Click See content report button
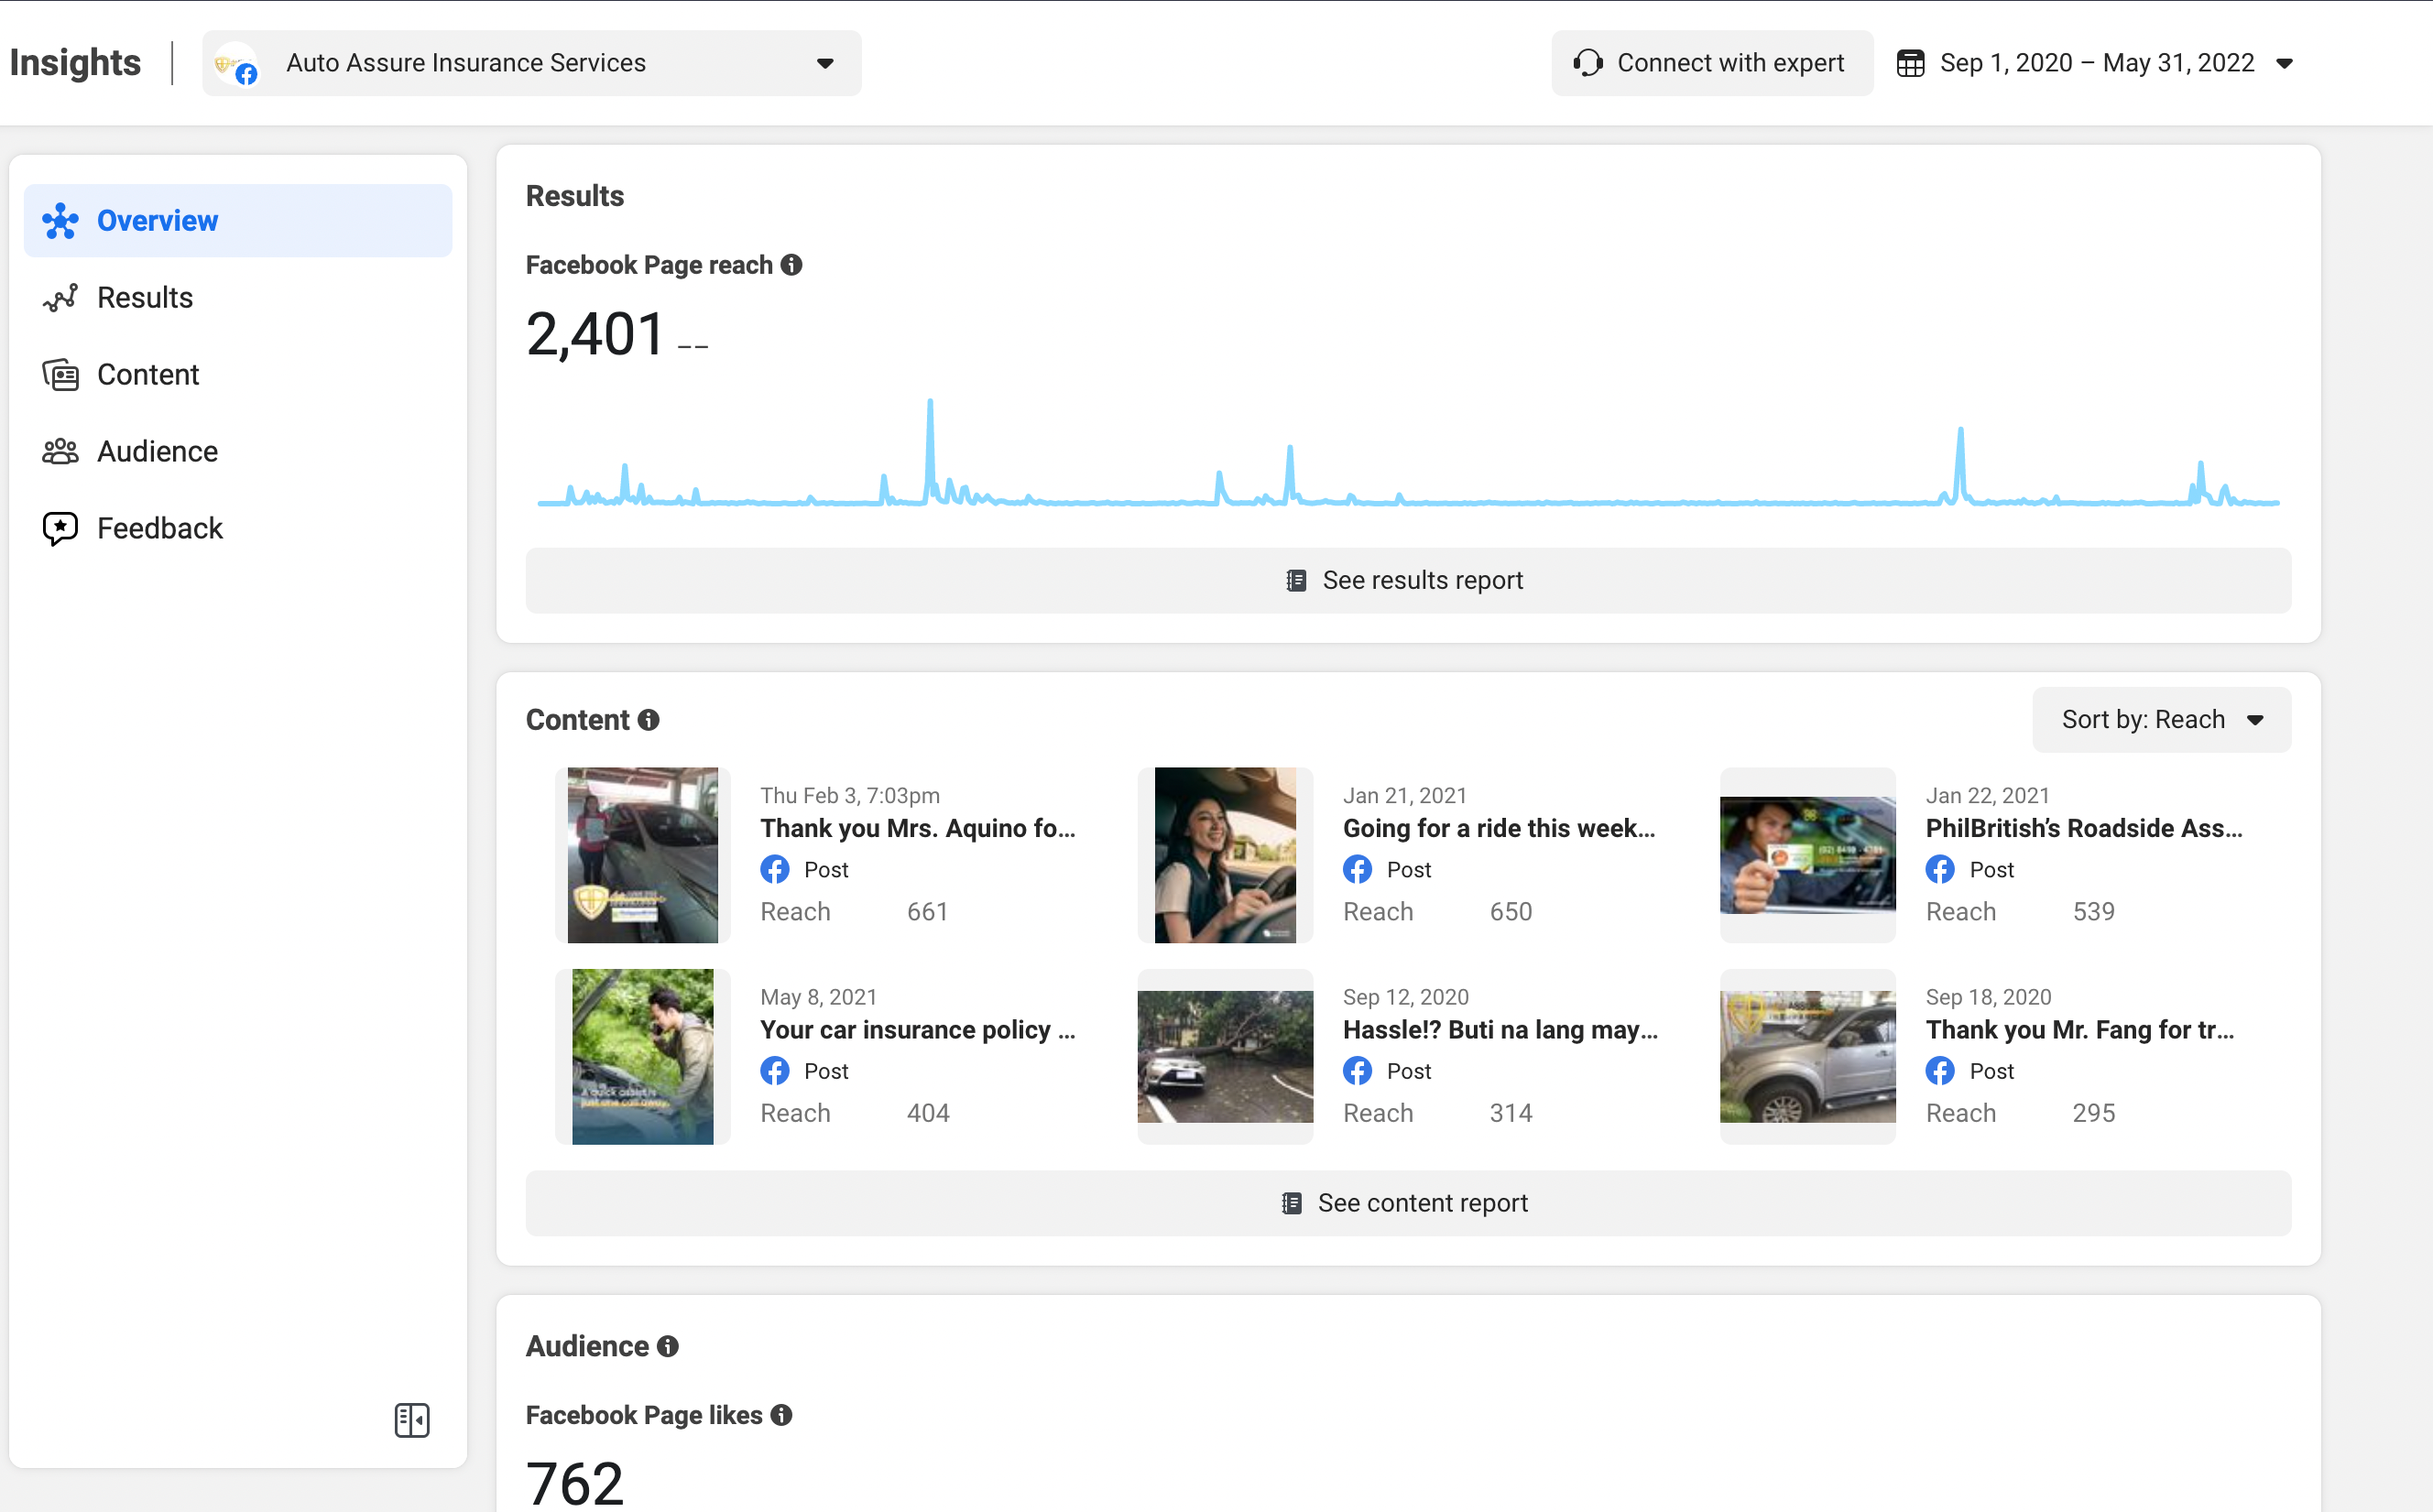Screen dimensions: 2433x1512 1407,1203
